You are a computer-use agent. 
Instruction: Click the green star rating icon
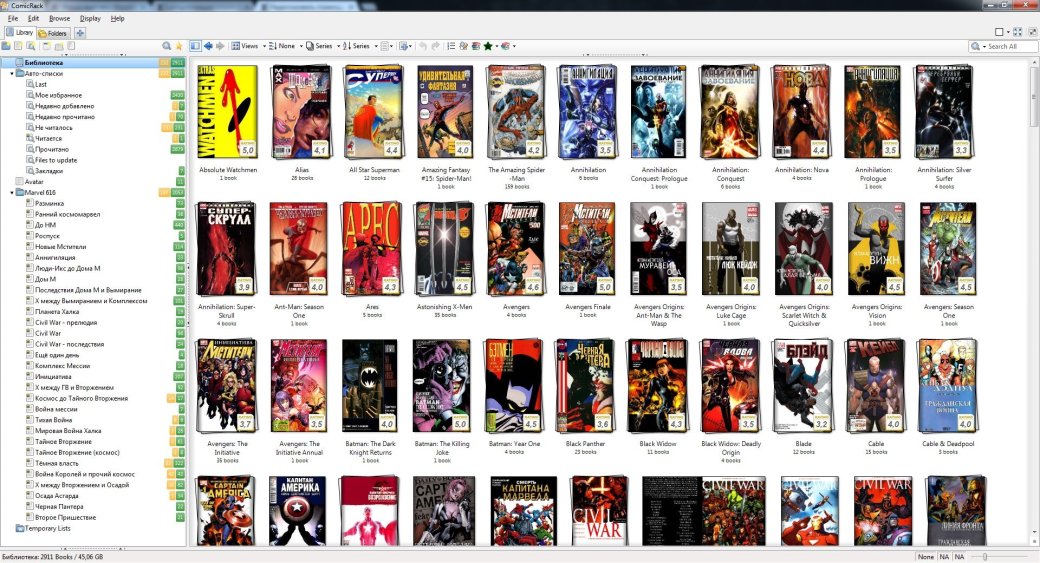[488, 46]
